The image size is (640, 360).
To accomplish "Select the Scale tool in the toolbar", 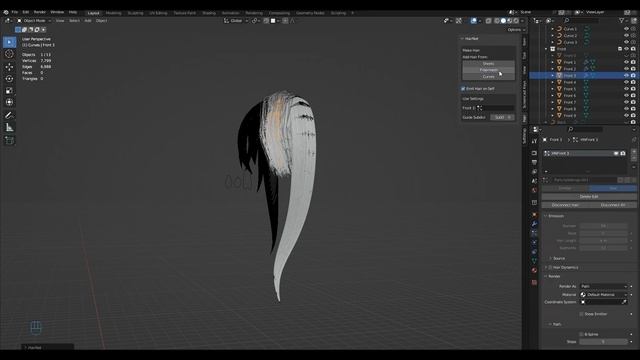I will click(x=9, y=90).
